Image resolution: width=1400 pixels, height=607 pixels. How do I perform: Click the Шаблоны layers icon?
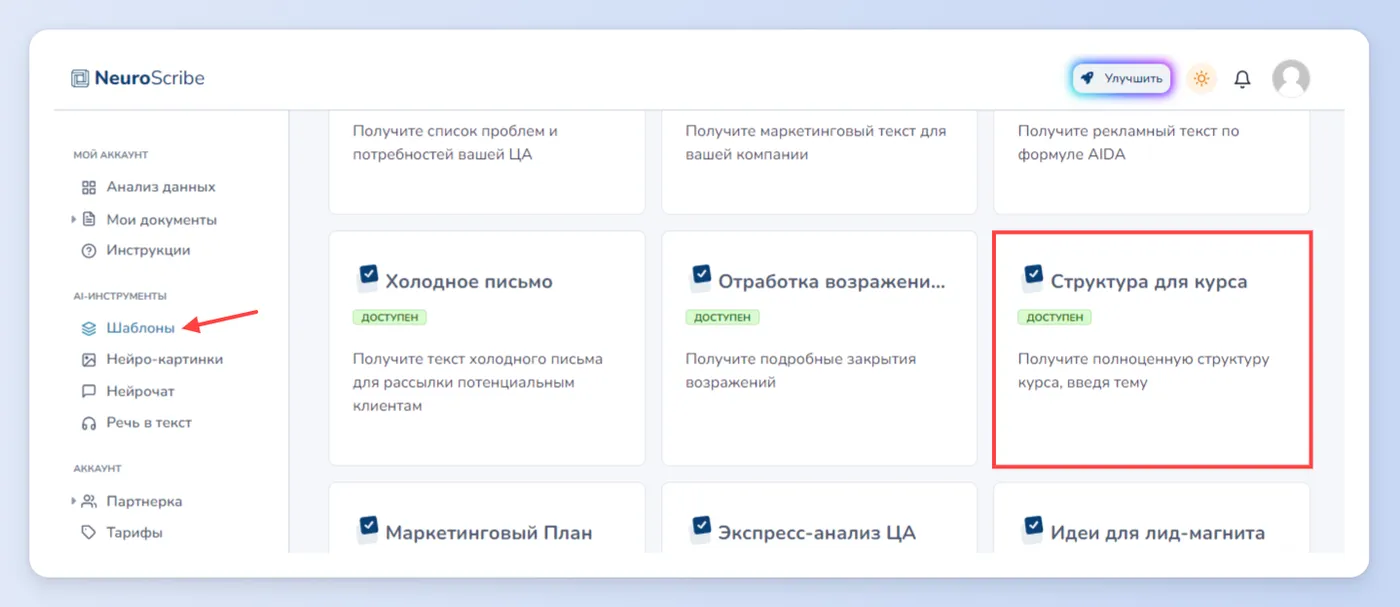tap(88, 327)
